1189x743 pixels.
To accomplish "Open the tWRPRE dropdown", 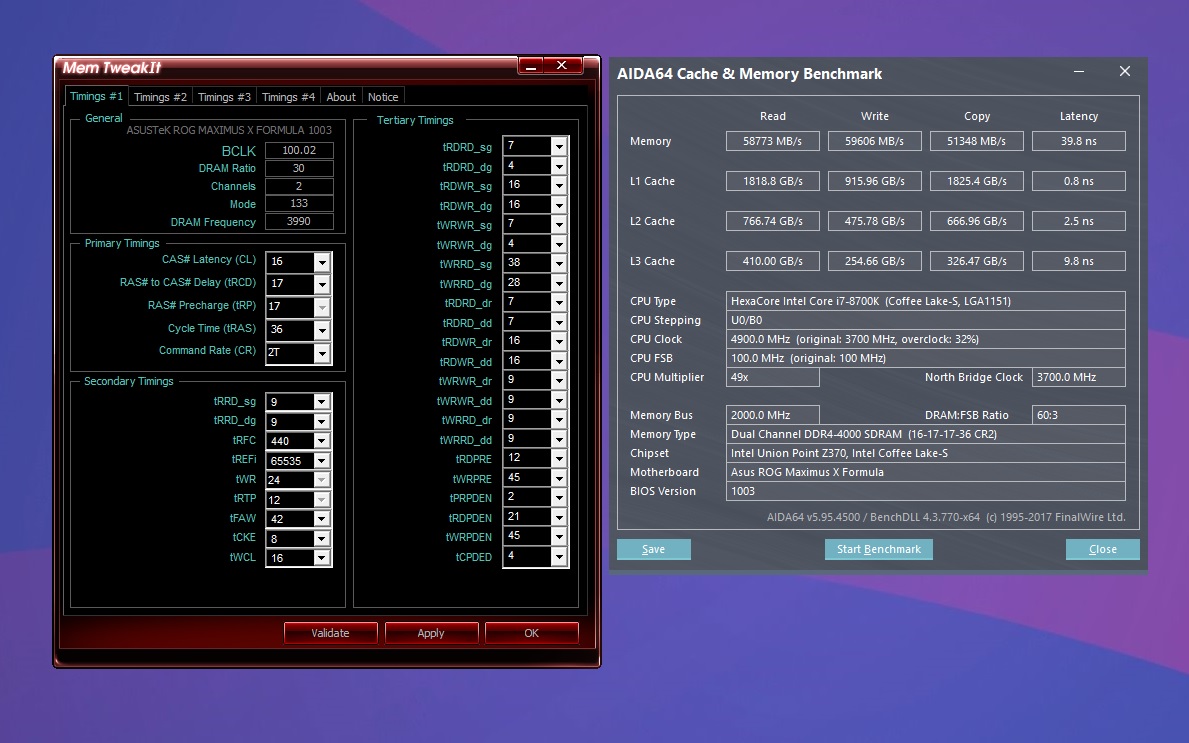I will tap(559, 478).
